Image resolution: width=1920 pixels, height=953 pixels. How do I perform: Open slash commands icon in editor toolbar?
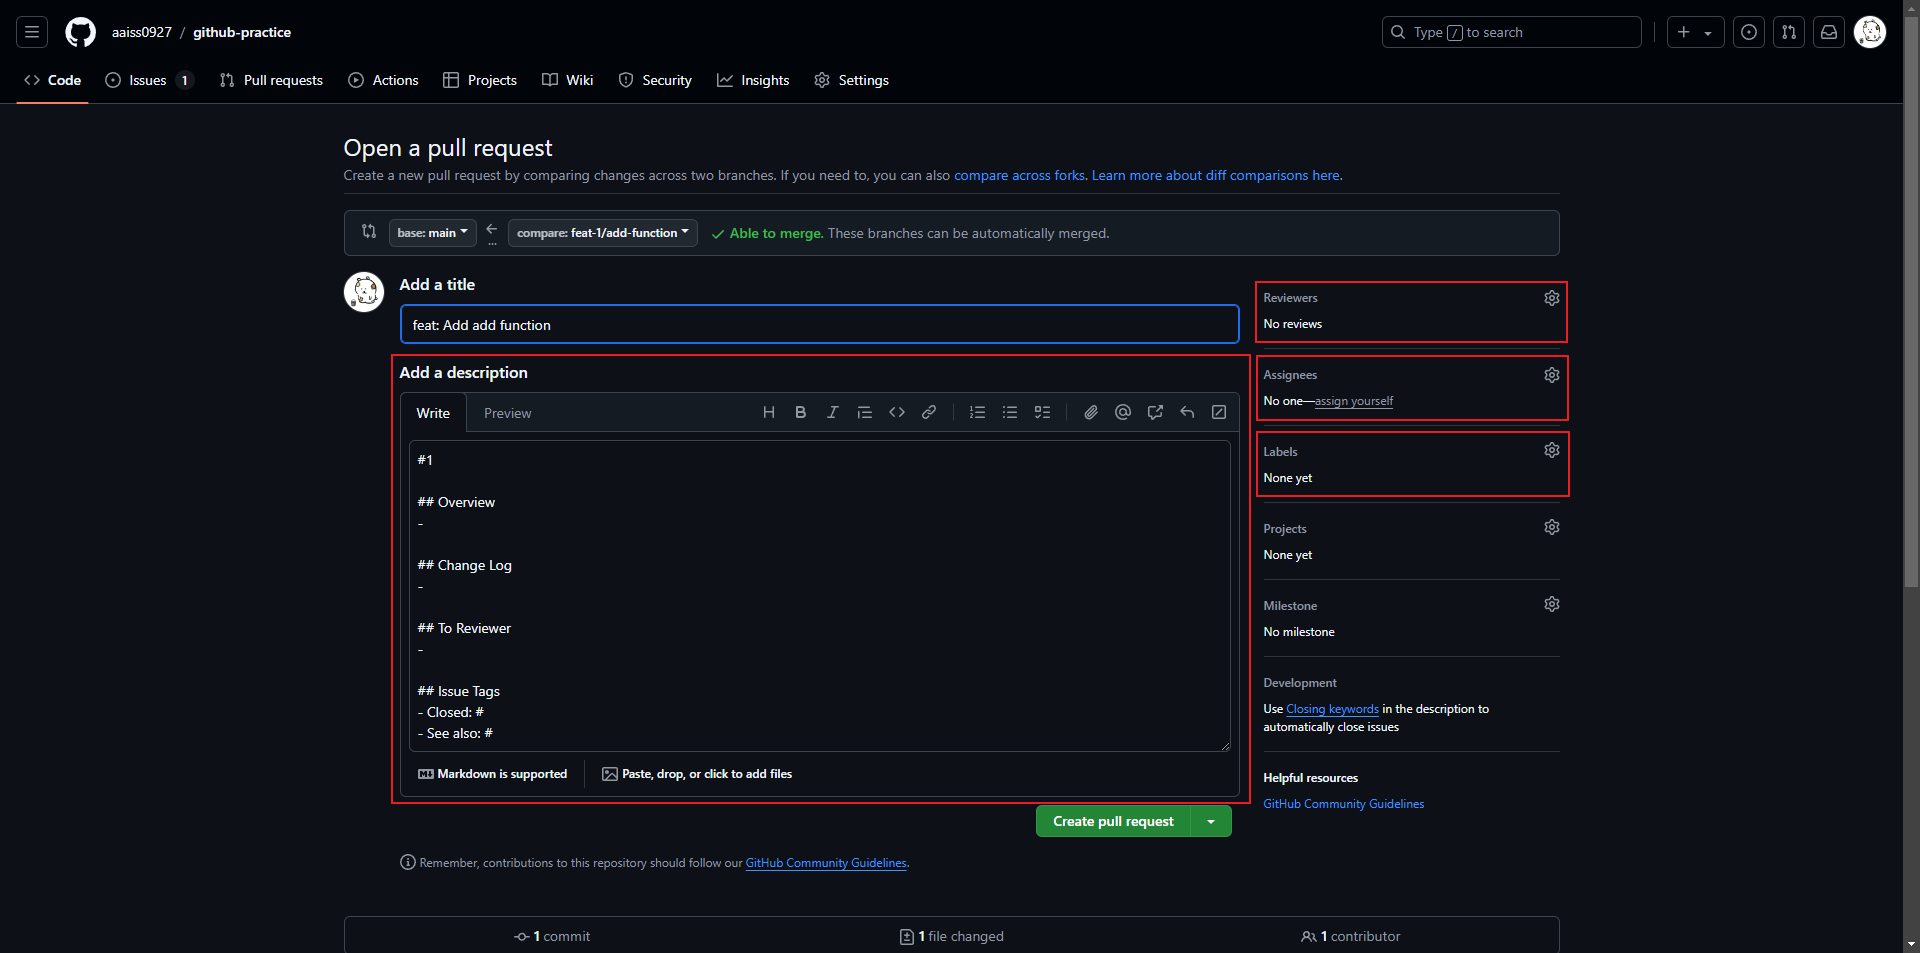[x=1219, y=412]
